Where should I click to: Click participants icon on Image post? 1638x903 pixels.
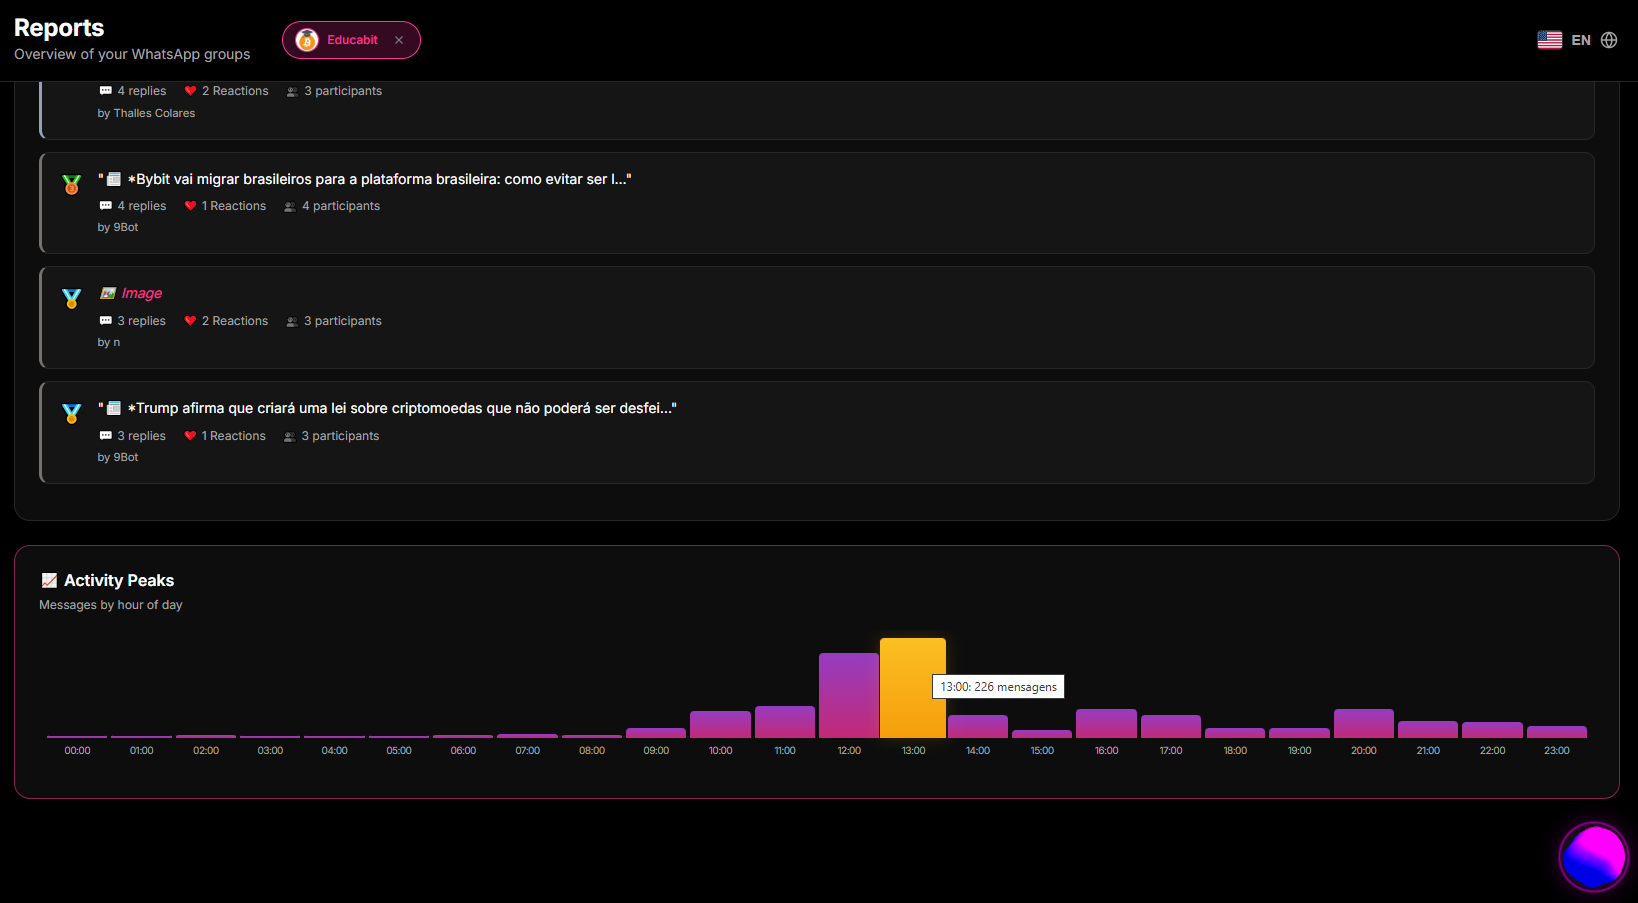[x=292, y=321]
